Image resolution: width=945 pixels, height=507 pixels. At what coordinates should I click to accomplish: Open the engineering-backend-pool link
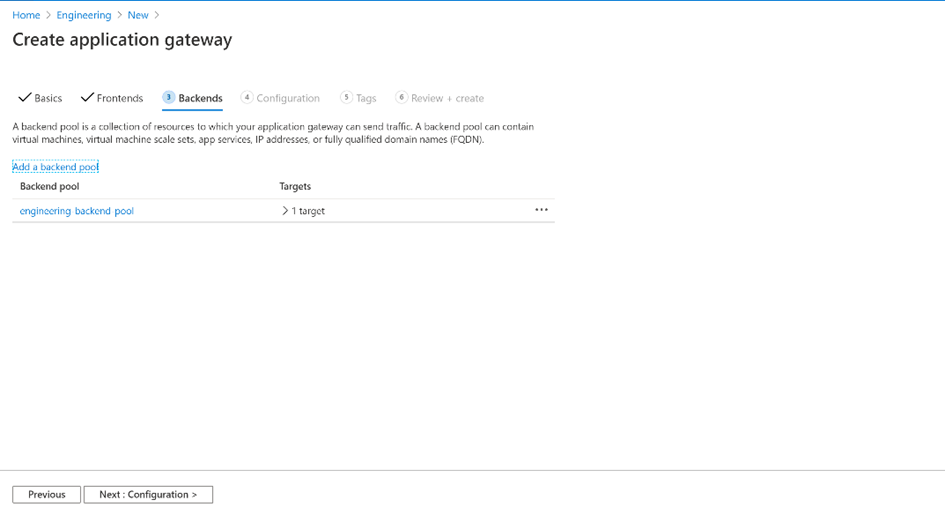click(x=77, y=211)
